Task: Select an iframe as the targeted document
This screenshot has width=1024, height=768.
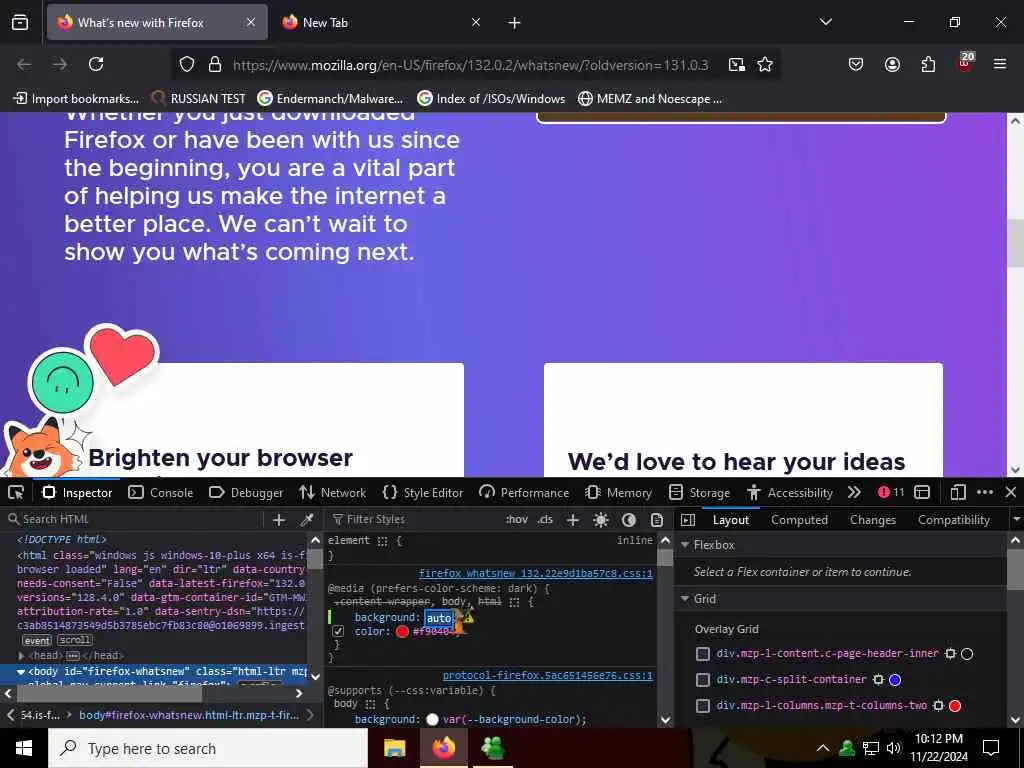Action: coord(922,492)
